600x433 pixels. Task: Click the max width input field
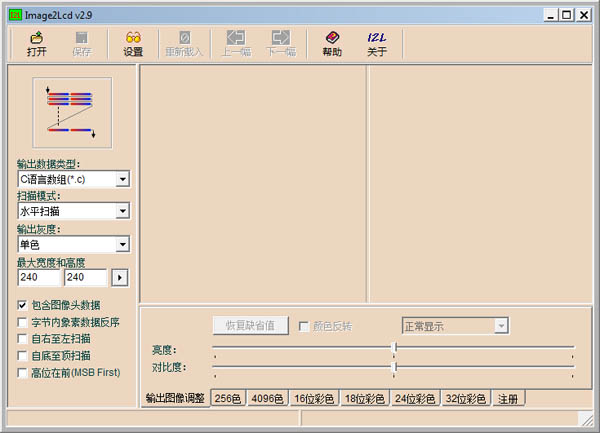point(39,277)
